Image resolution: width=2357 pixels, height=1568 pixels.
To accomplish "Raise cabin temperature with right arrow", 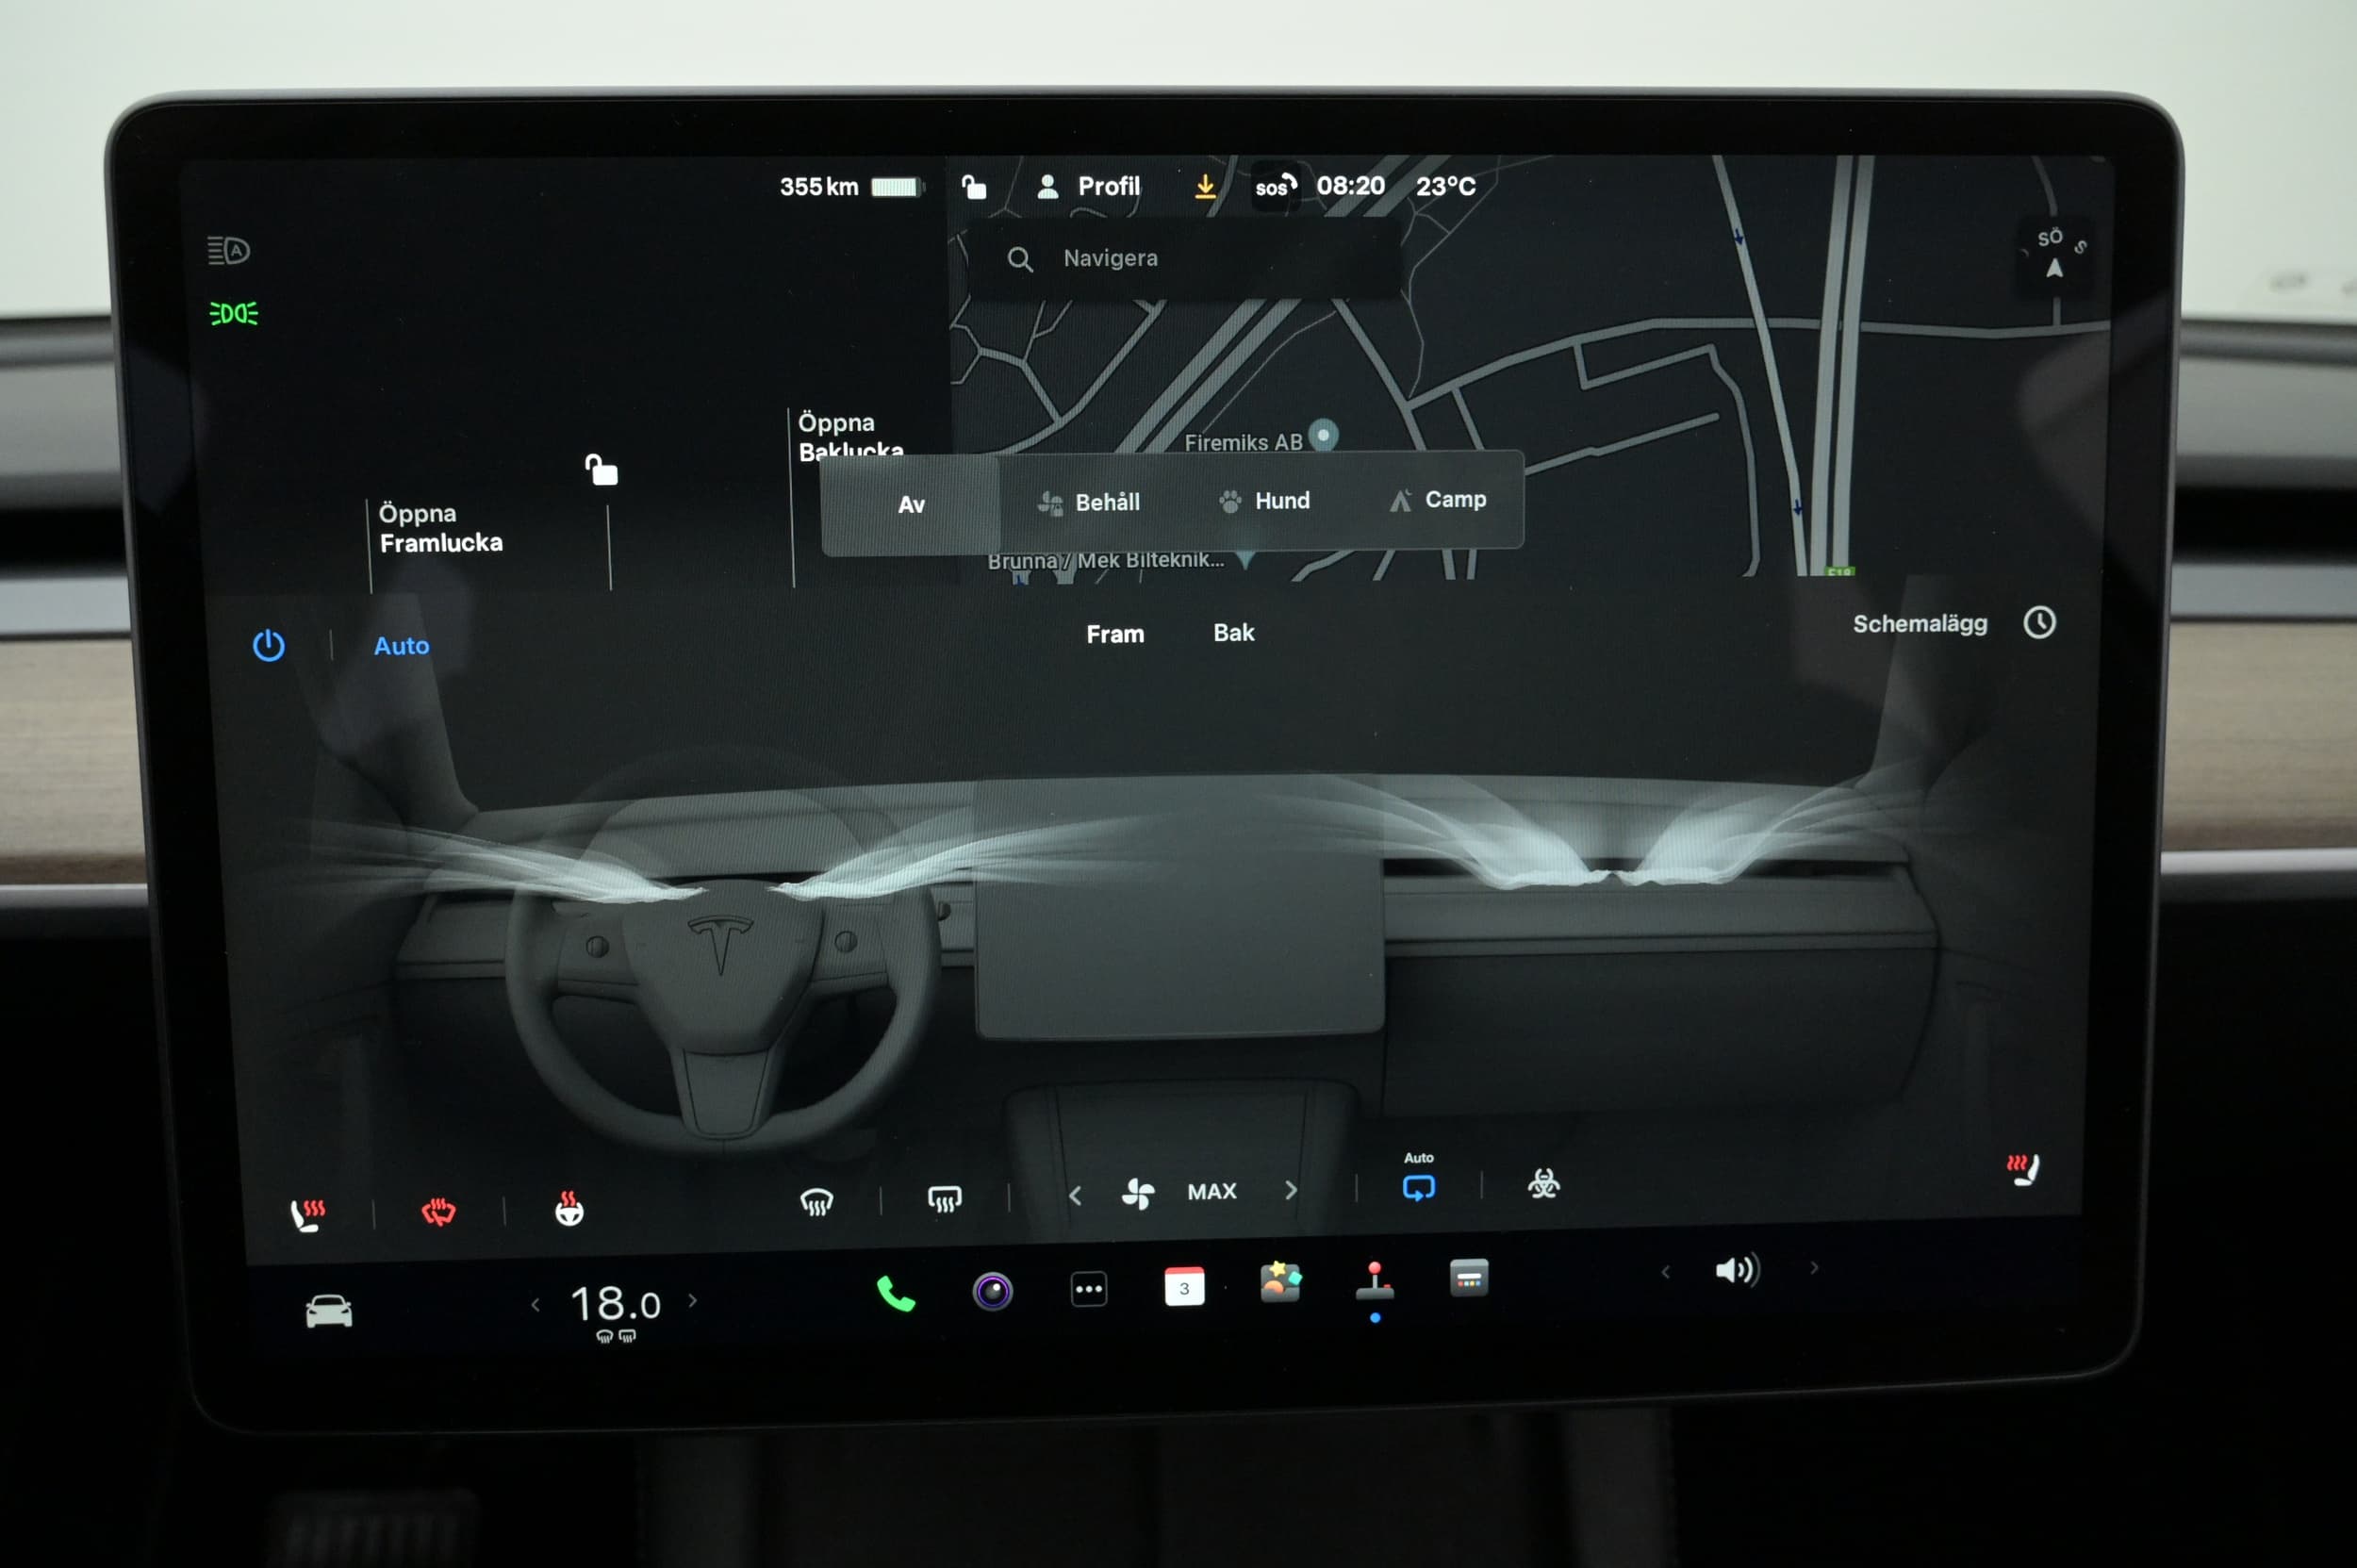I will (692, 1301).
